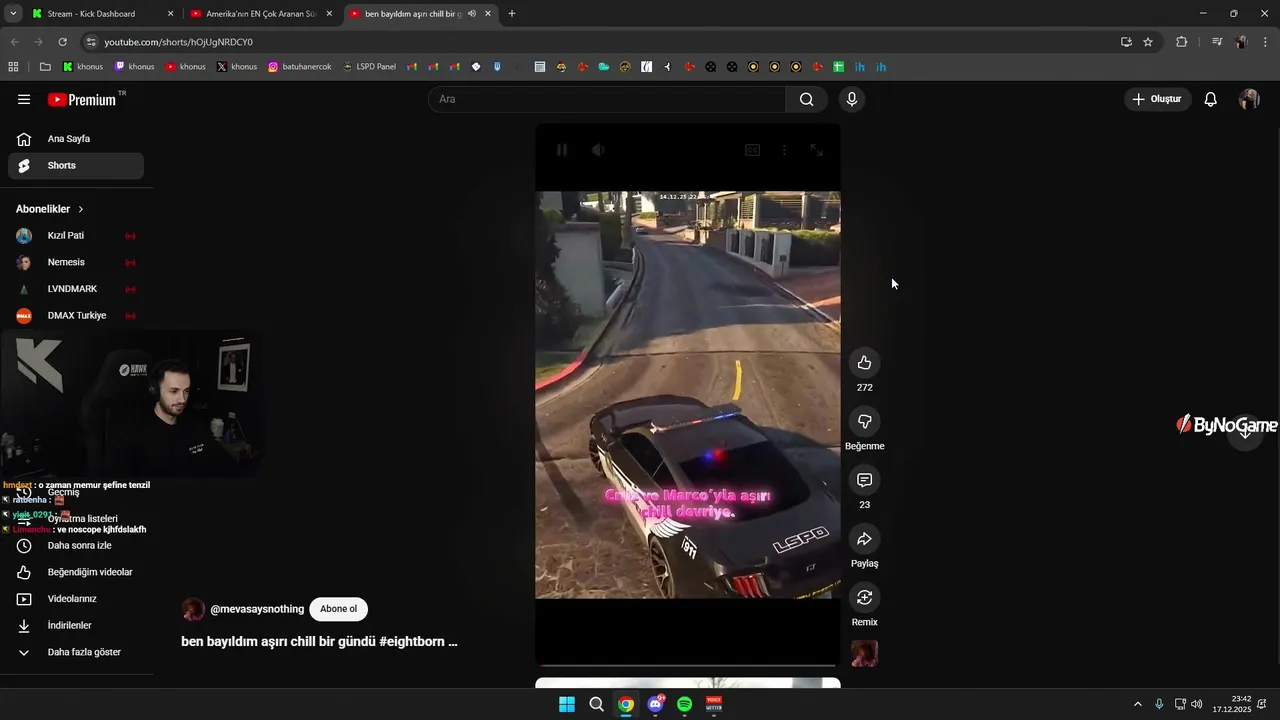Toggle captions on the short

[x=752, y=150]
